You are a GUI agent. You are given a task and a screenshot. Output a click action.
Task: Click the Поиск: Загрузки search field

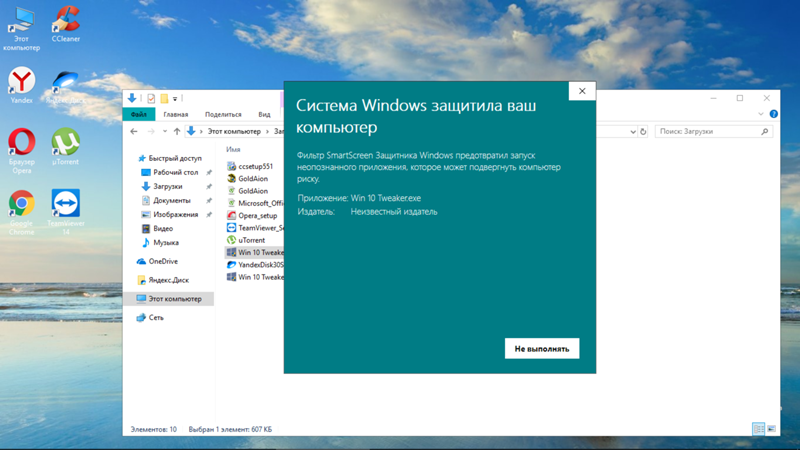pos(713,132)
